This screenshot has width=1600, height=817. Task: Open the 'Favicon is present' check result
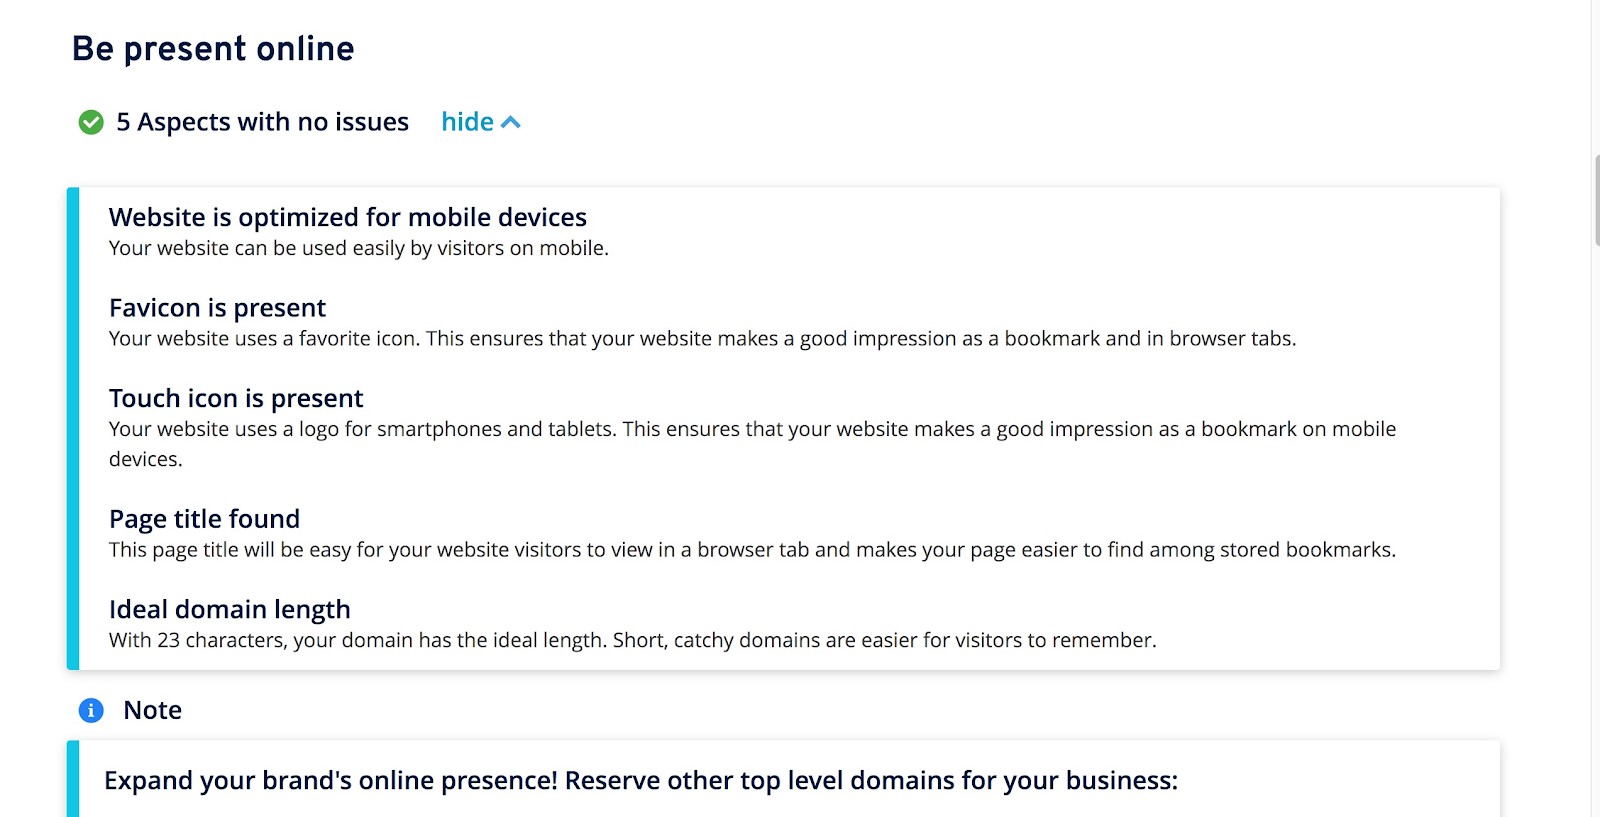coord(217,308)
